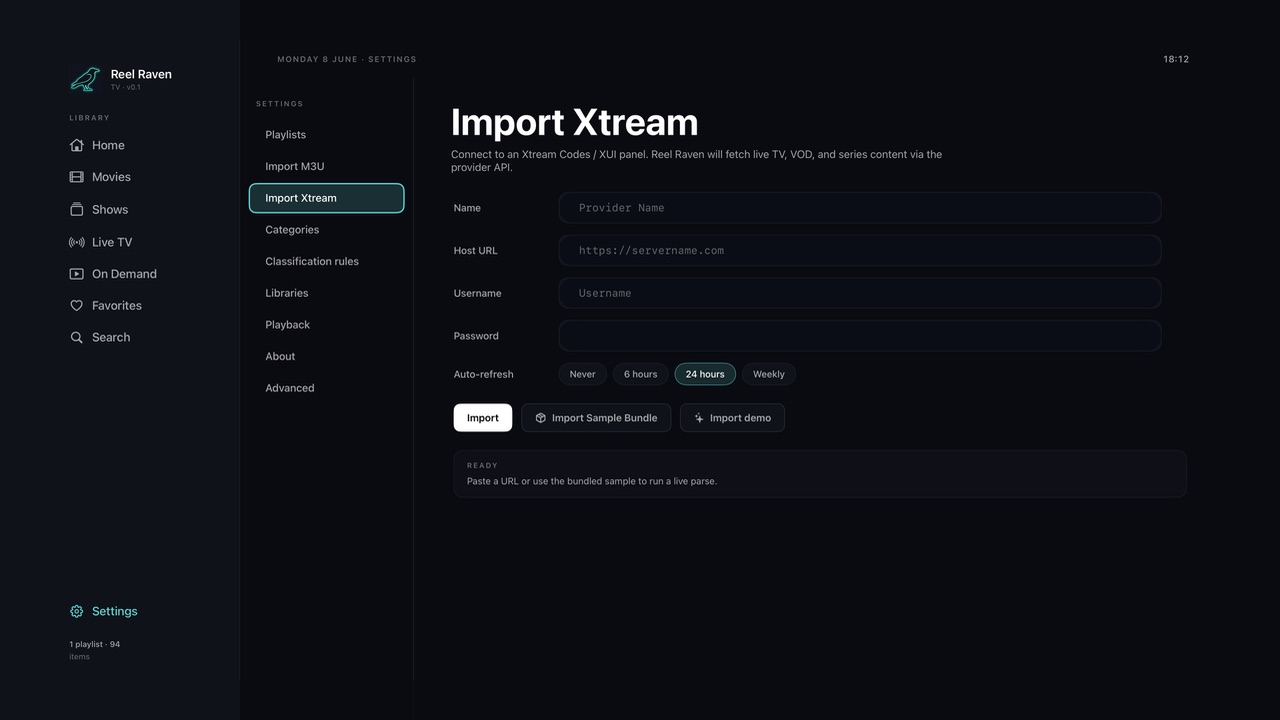Click the 18:12 clock text
The width and height of the screenshot is (1280, 720).
(1176, 59)
